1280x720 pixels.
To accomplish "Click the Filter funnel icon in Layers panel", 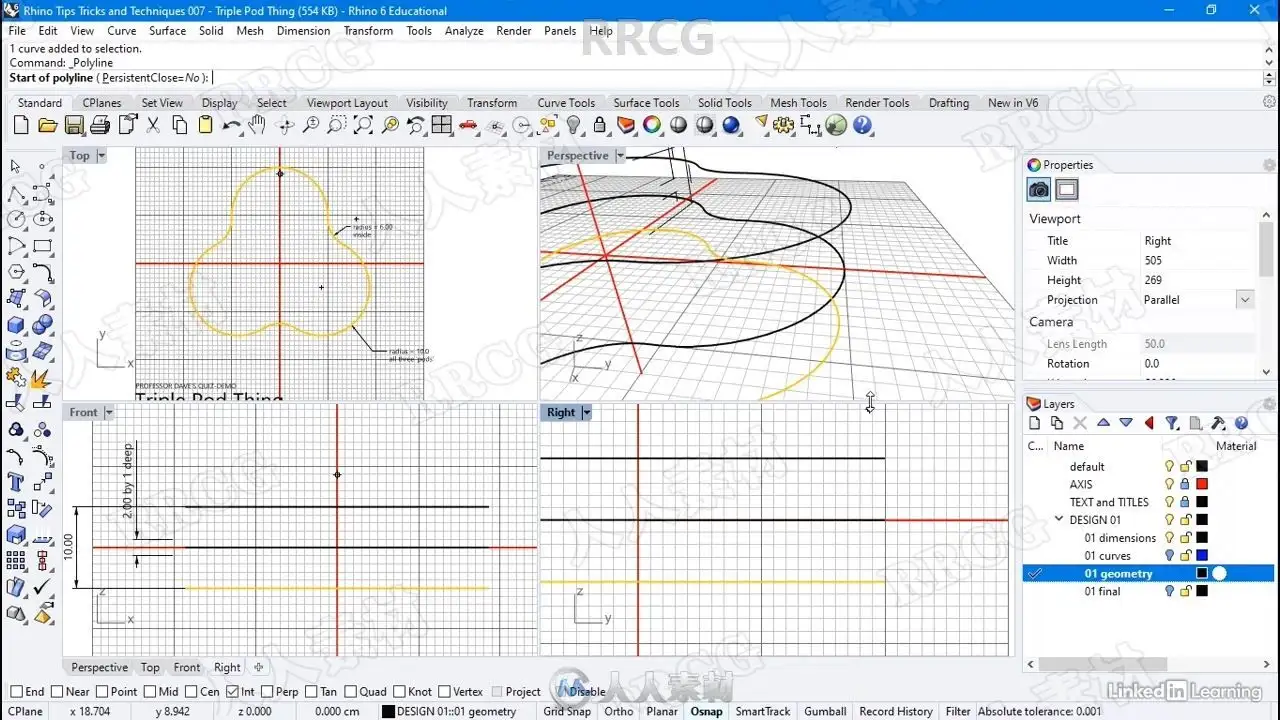I will pyautogui.click(x=1172, y=424).
